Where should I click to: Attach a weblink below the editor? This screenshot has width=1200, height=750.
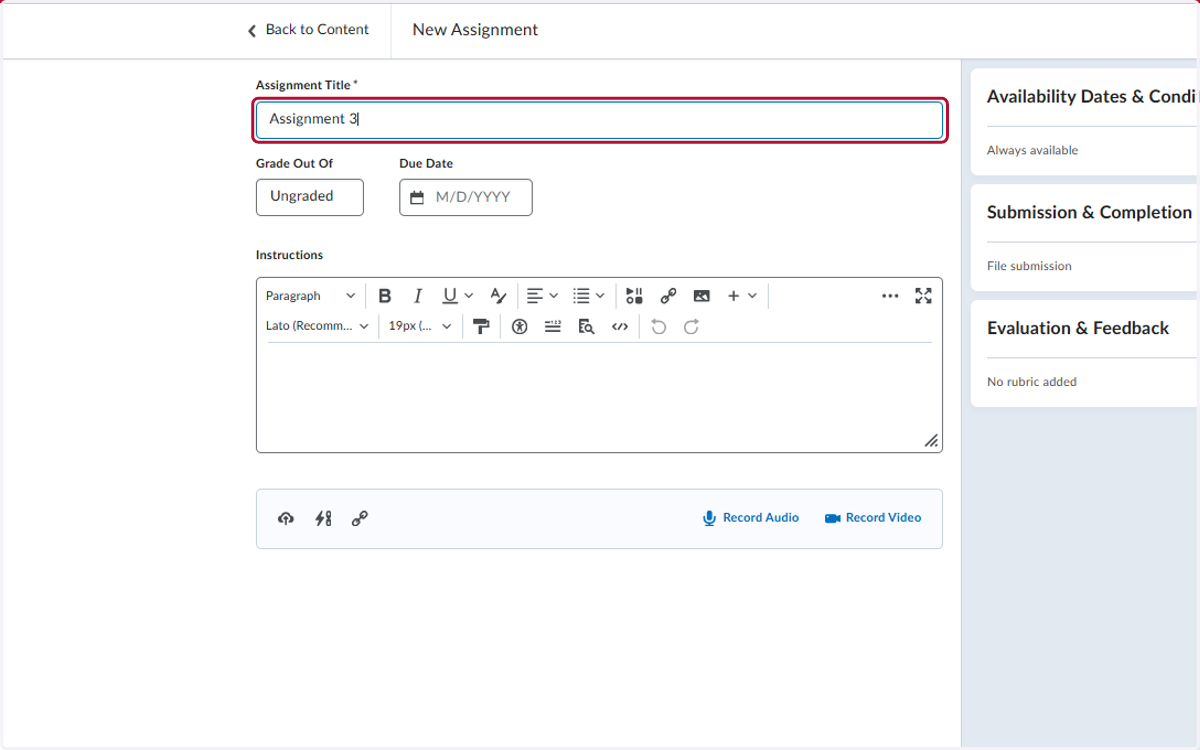[x=360, y=518]
